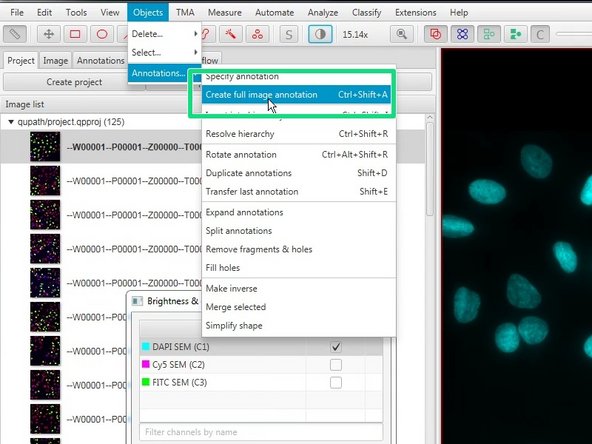Image resolution: width=592 pixels, height=444 pixels.
Task: Select the Cy5 SEM (C2) channel row
Action: [x=261, y=365]
